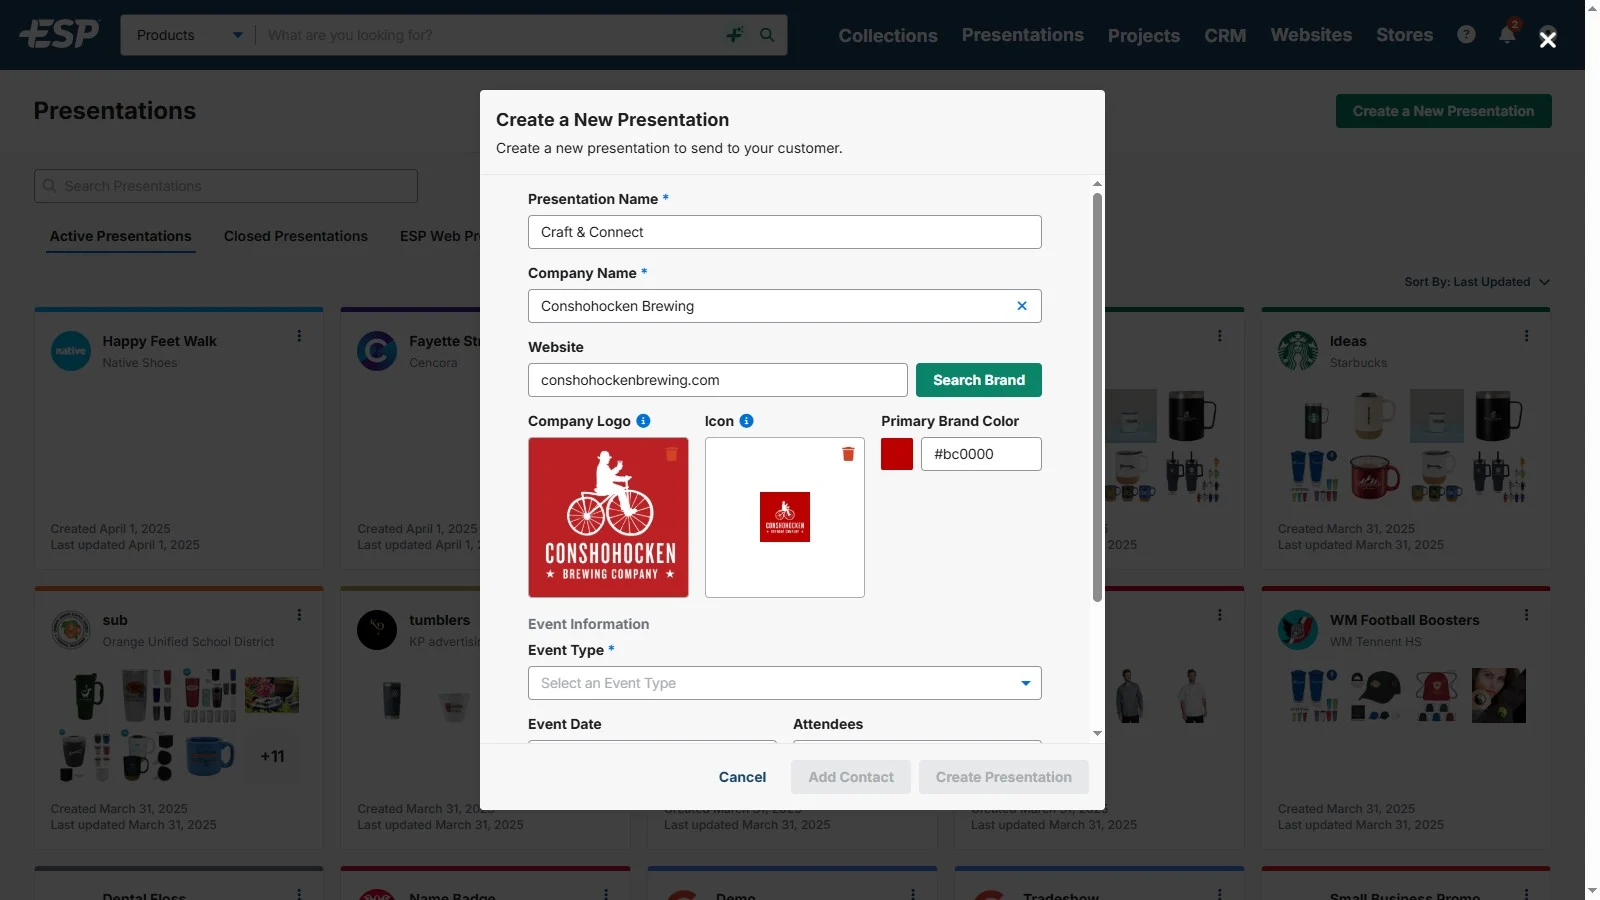Screen dimensions: 1600x900
Task: Clear the Company Name field with X
Action: (1022, 306)
